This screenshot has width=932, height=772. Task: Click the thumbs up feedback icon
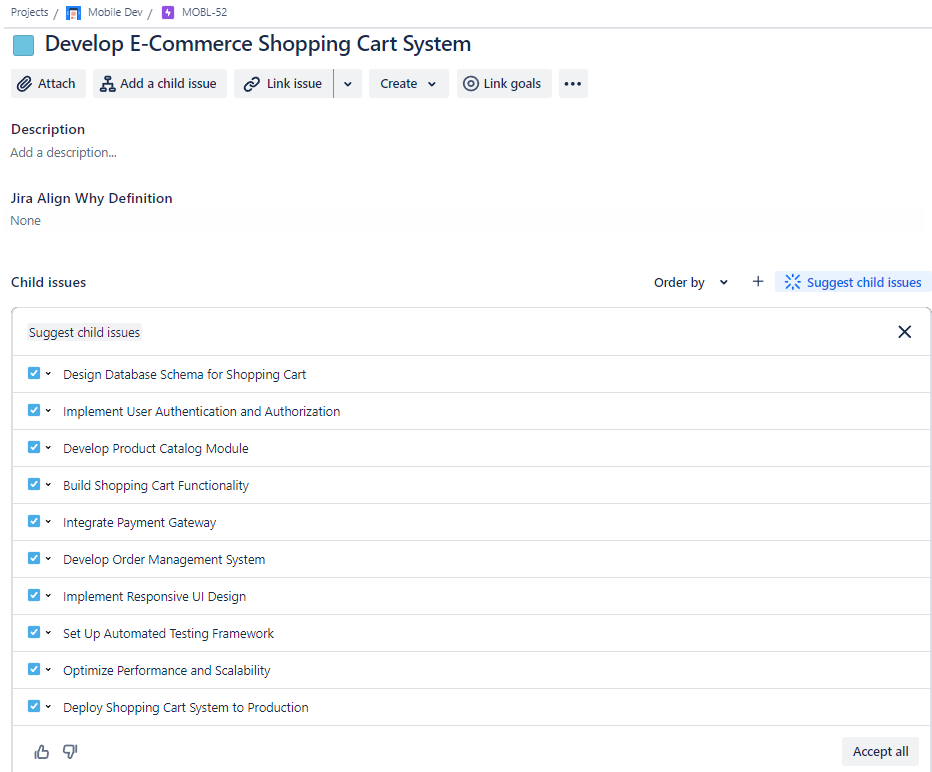42,752
